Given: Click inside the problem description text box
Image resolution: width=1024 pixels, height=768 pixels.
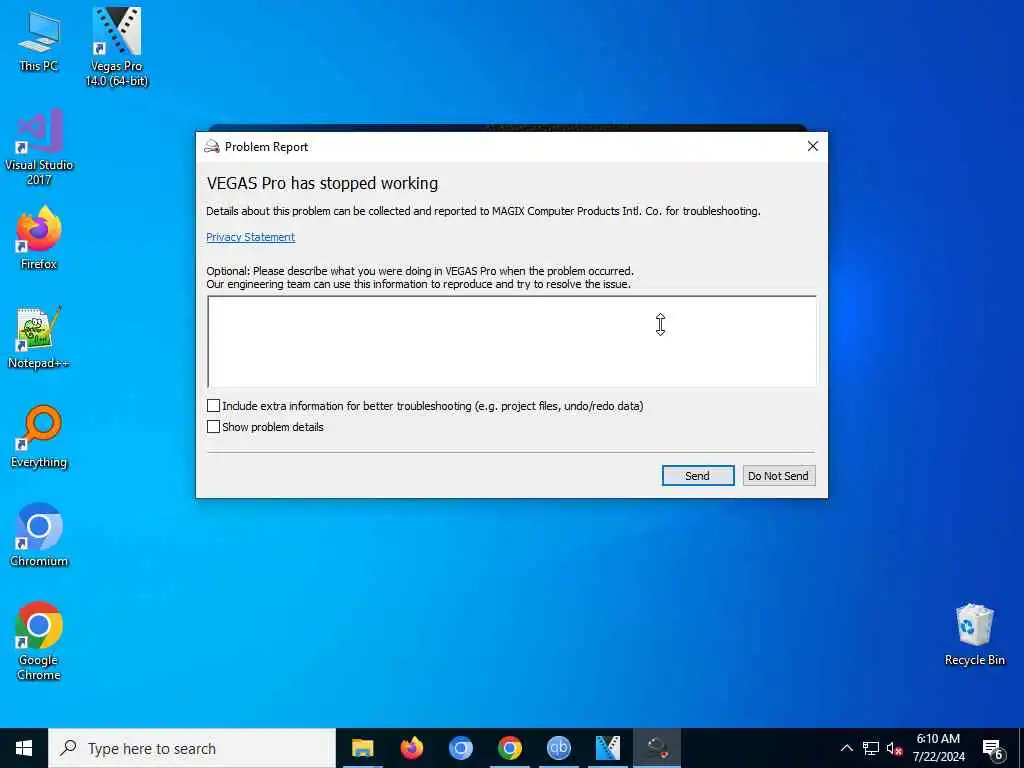Looking at the screenshot, I should pos(512,341).
